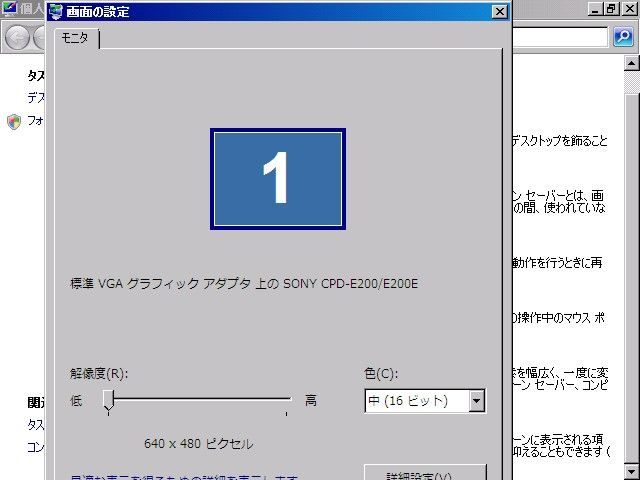
Task: Restore down the background window
Action: 611,8
